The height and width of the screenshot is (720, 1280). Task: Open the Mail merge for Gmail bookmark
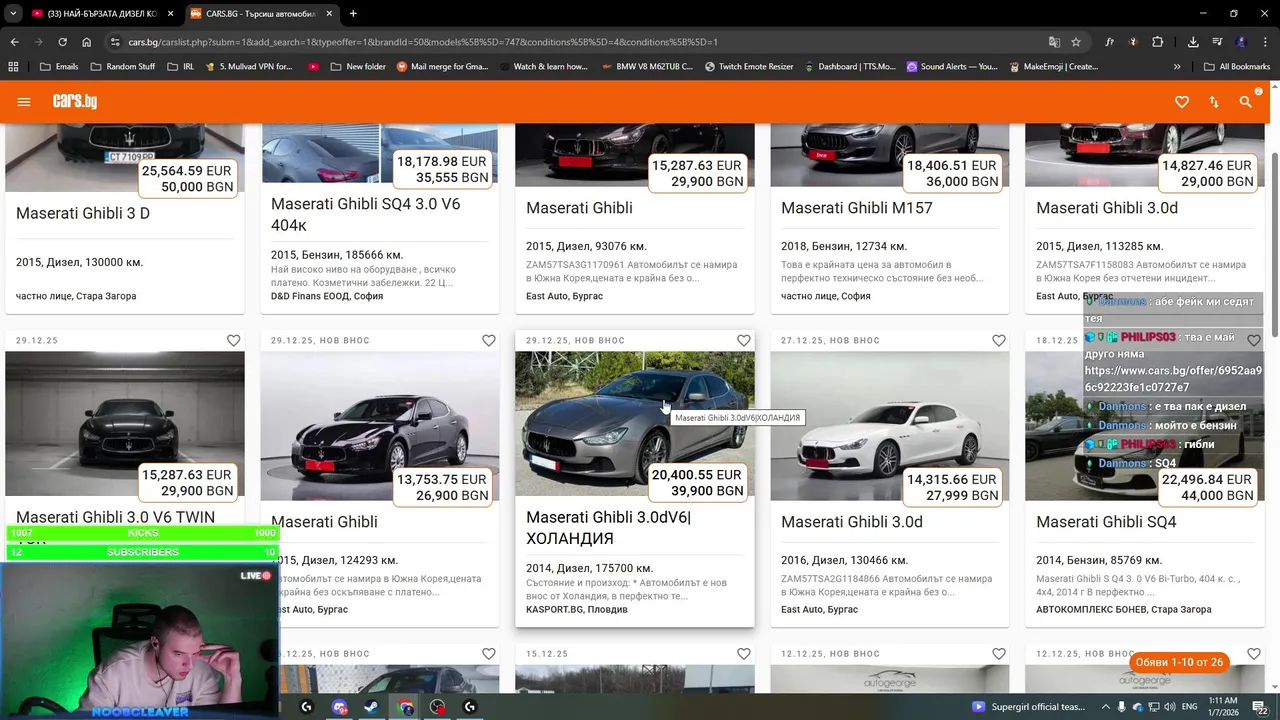442,67
